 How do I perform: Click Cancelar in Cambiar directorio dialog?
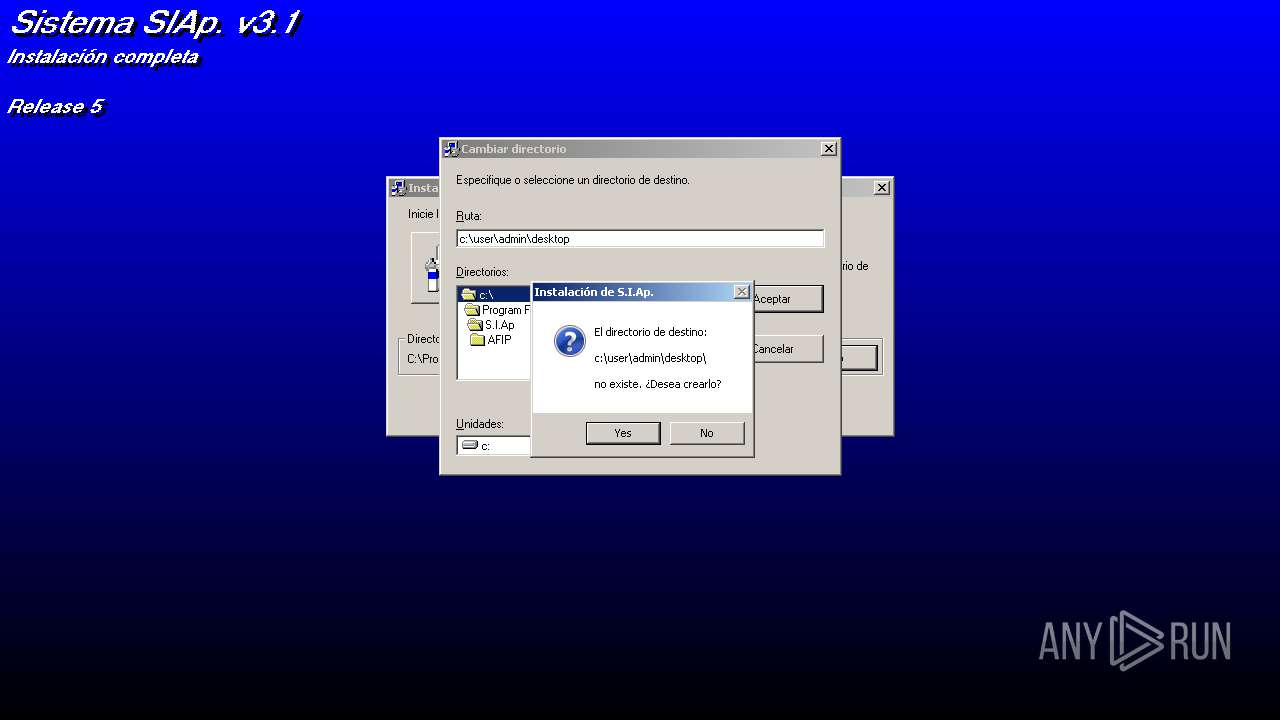[787, 349]
